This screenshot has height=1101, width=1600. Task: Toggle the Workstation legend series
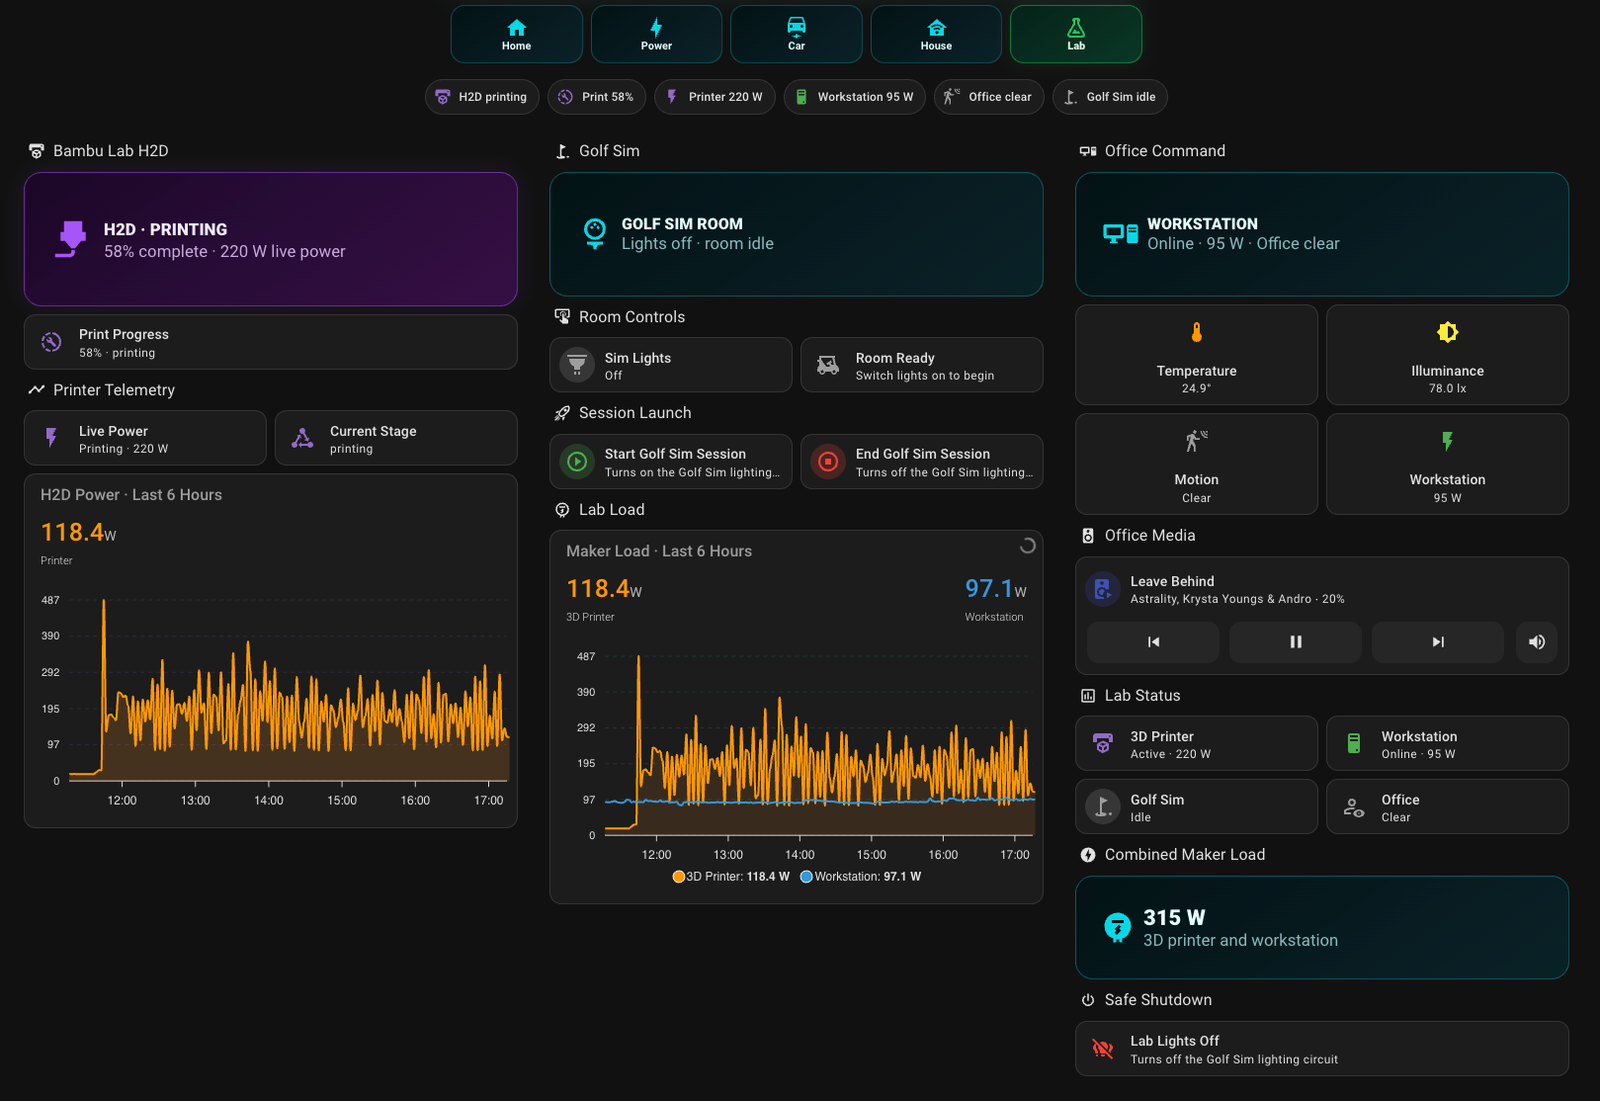point(861,877)
